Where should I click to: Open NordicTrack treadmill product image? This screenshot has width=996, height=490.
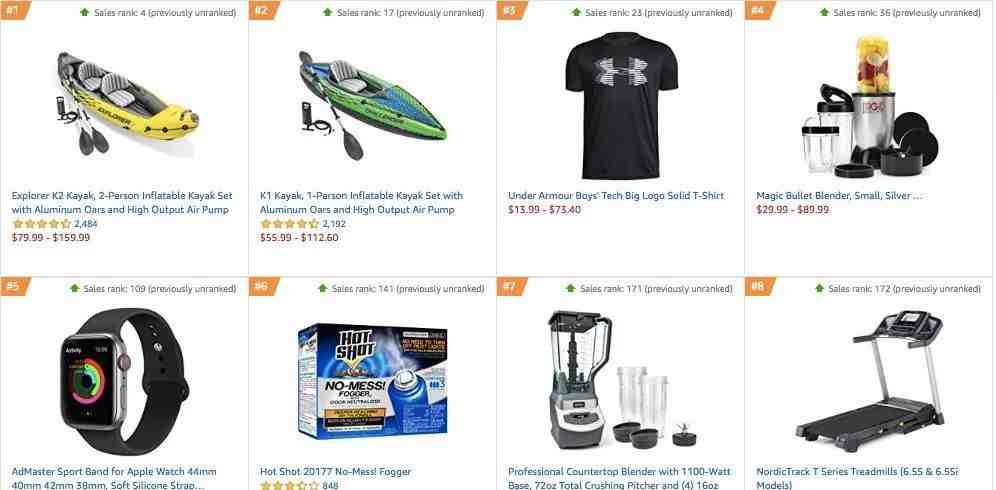click(x=870, y=381)
